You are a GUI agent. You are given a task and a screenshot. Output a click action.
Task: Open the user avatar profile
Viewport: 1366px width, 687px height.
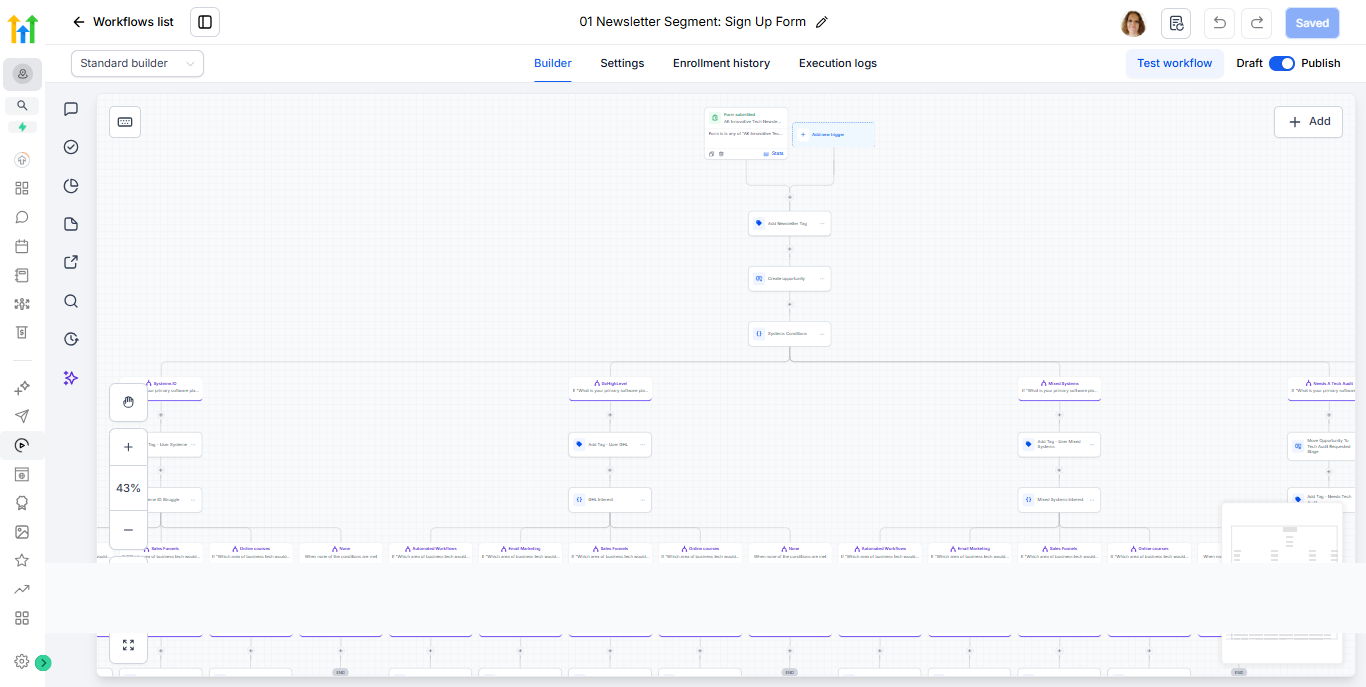click(x=1133, y=23)
